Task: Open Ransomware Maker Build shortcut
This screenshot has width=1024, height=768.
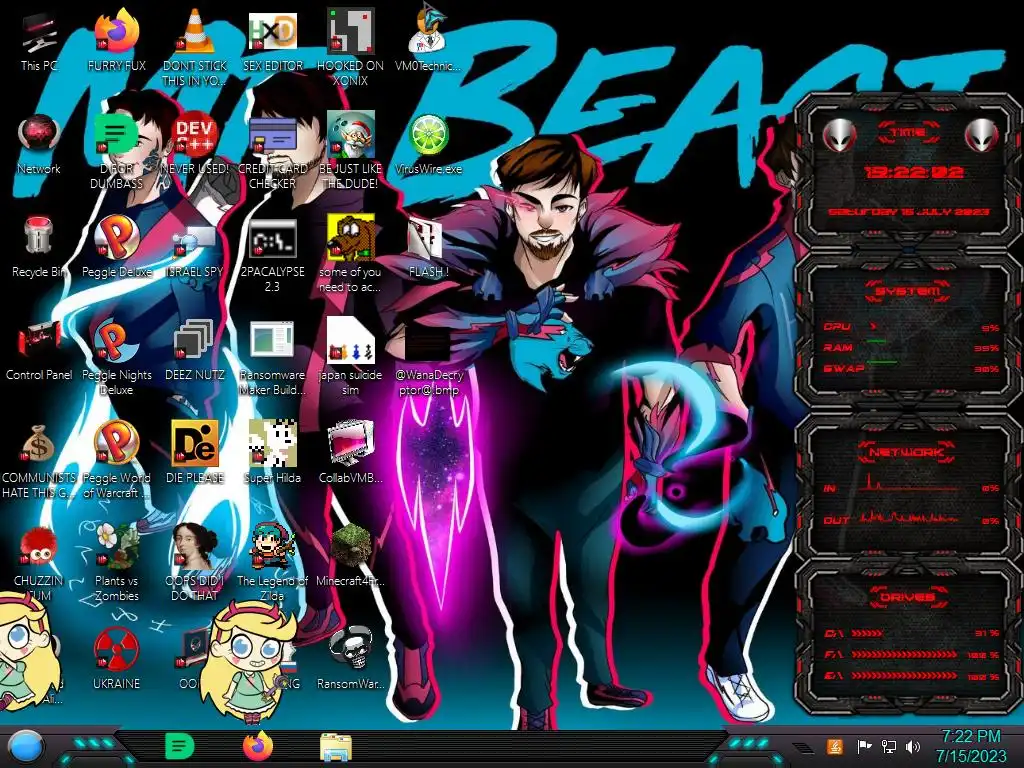Action: pos(272,358)
